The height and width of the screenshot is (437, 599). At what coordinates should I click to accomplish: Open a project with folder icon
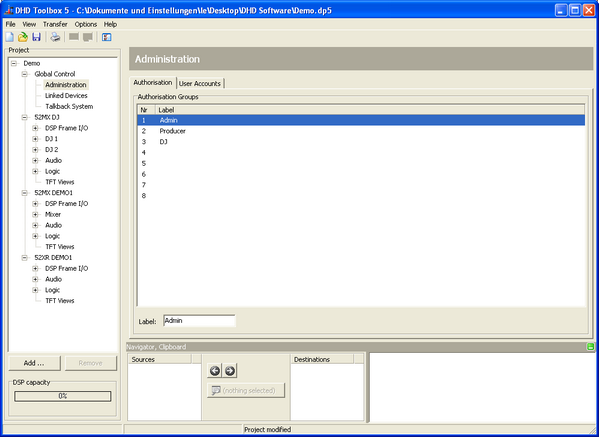(23, 37)
